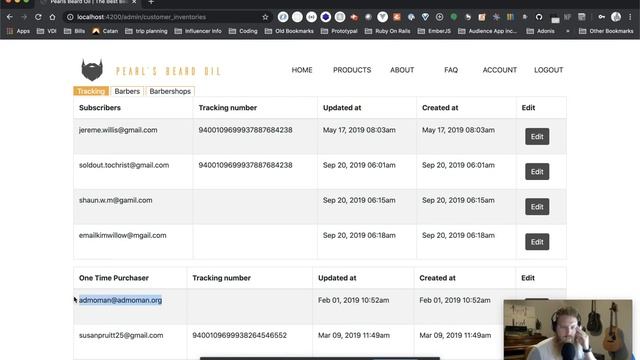Open the Audience App inc bookmarks folder
Image resolution: width=640 pixels, height=360 pixels.
(488, 31)
